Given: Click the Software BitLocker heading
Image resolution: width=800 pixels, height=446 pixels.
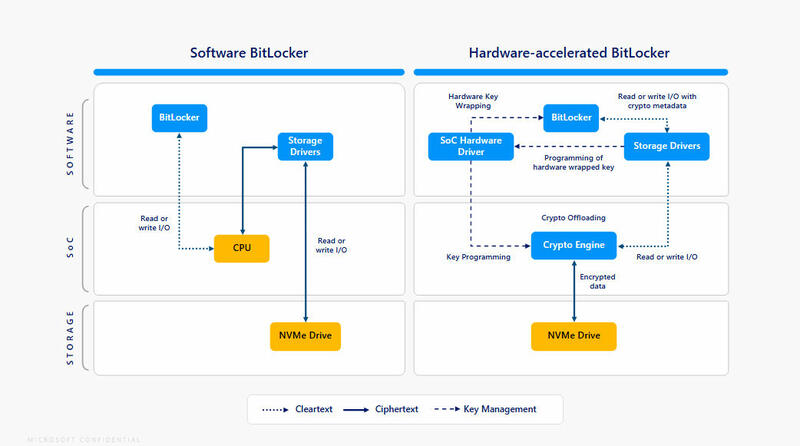Looking at the screenshot, I should [x=248, y=52].
